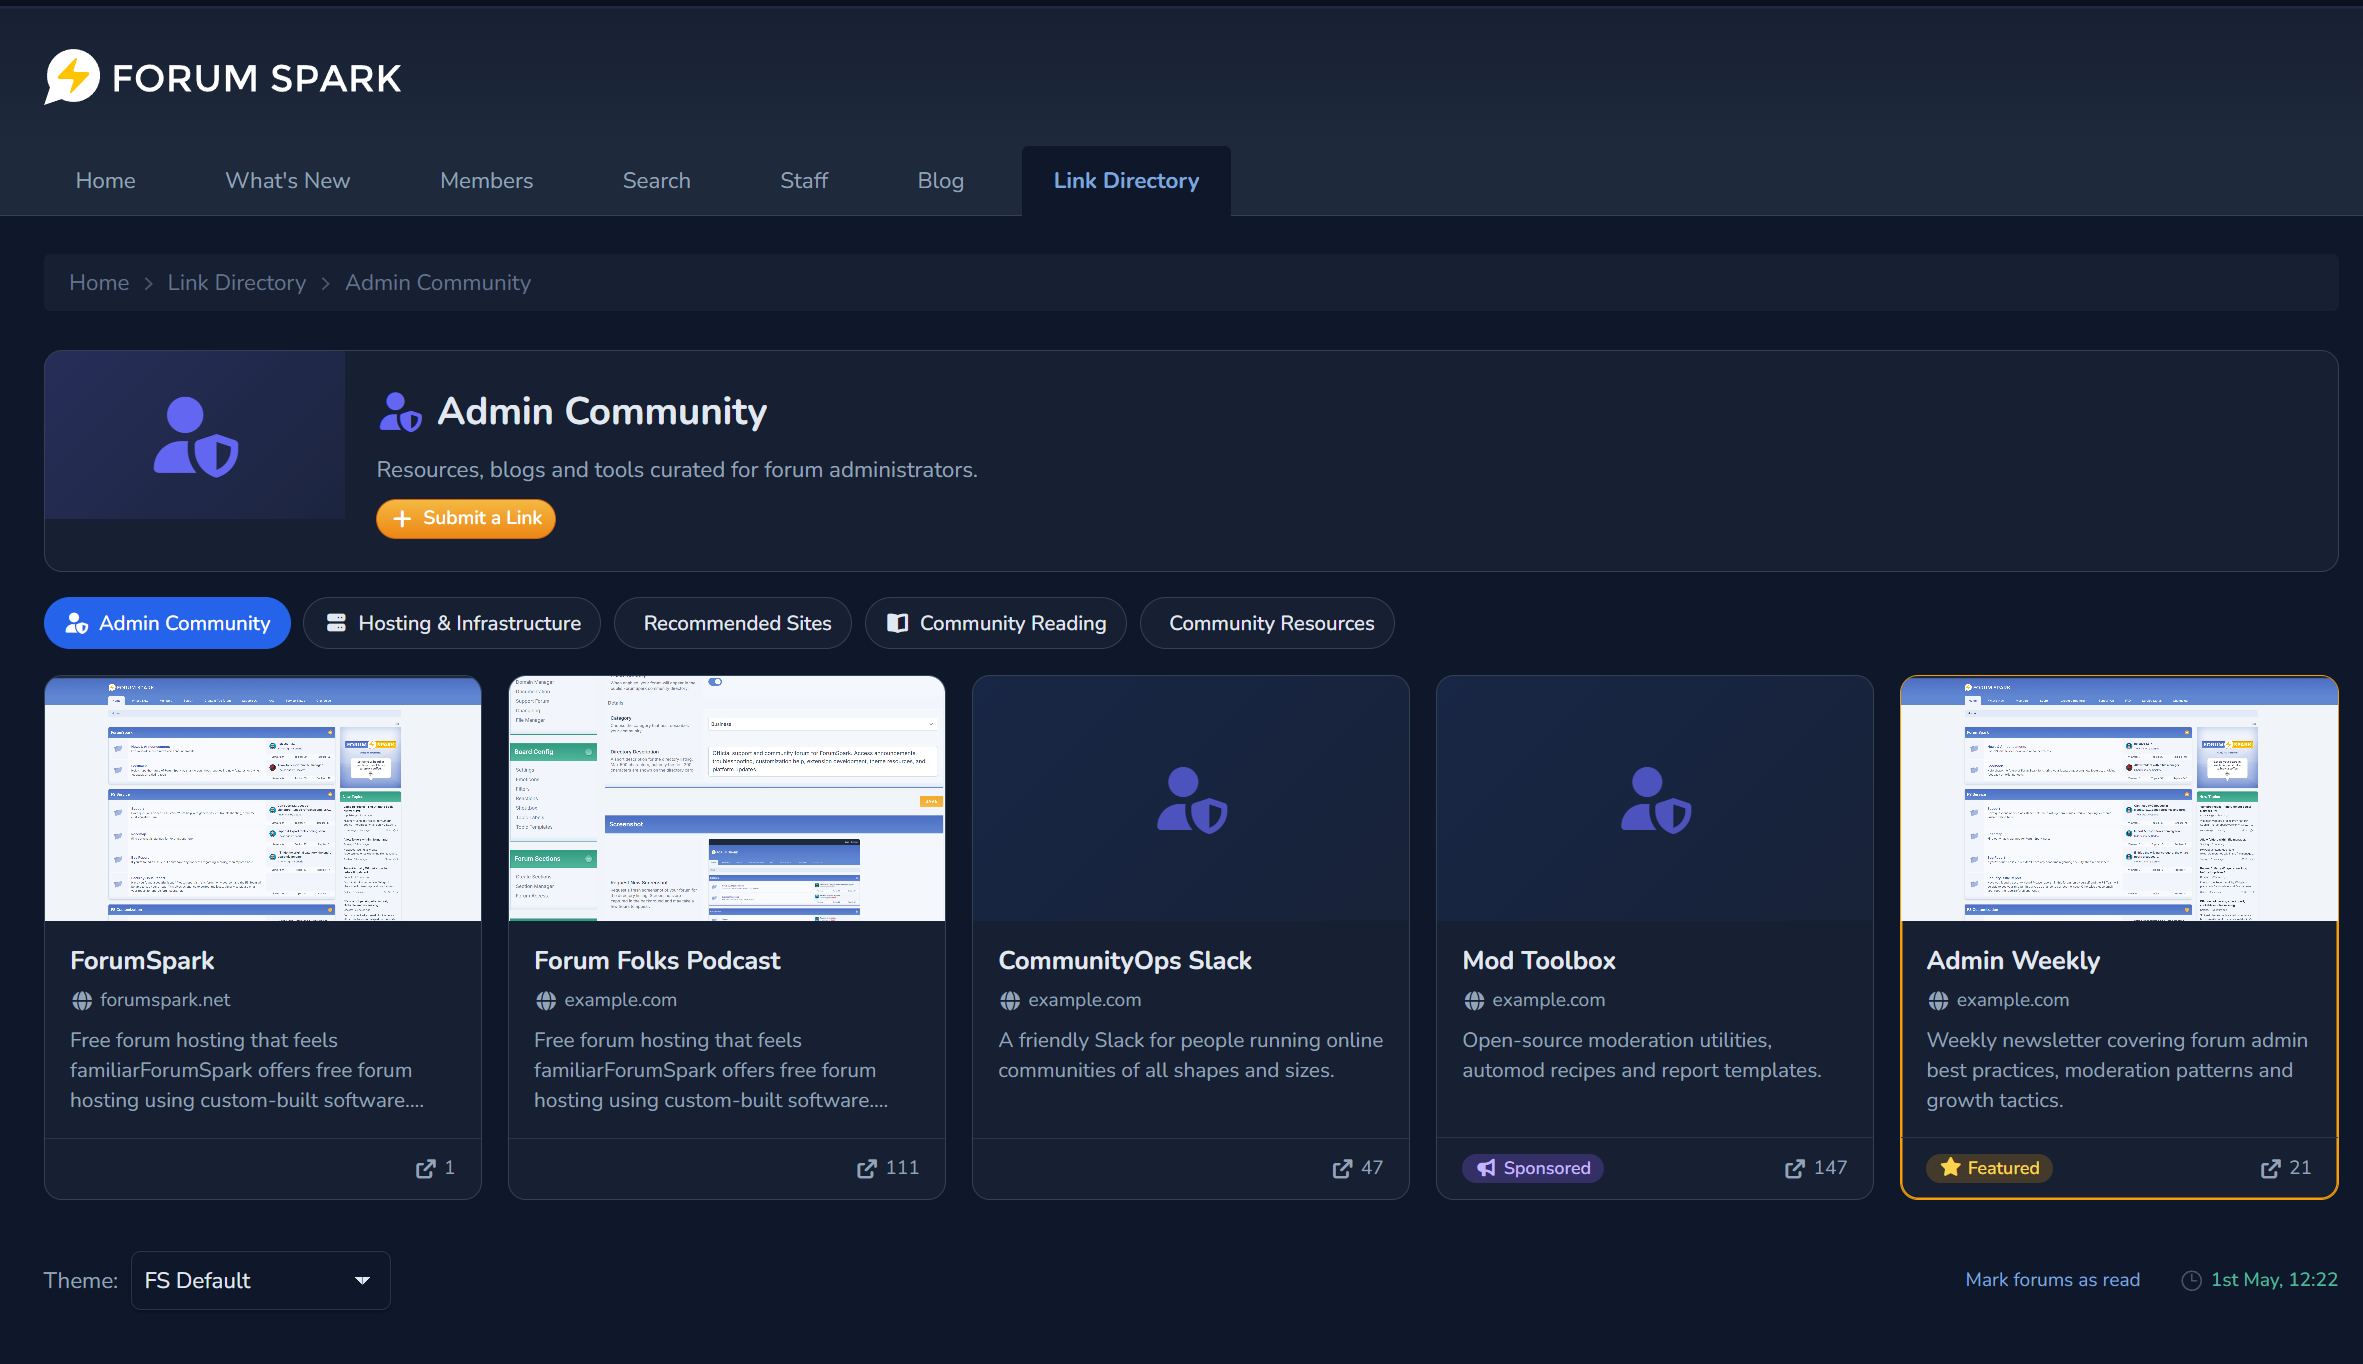This screenshot has width=2363, height=1364.
Task: Open the Members tab
Action: (487, 181)
